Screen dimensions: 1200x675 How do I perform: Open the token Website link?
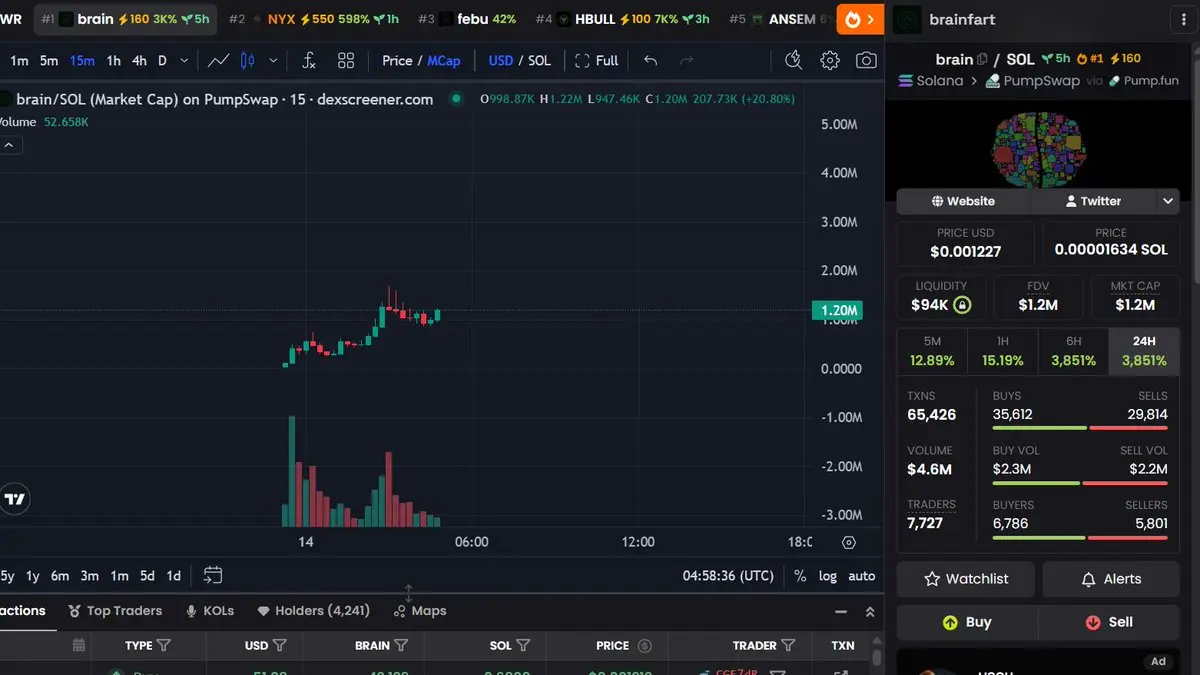(x=963, y=201)
